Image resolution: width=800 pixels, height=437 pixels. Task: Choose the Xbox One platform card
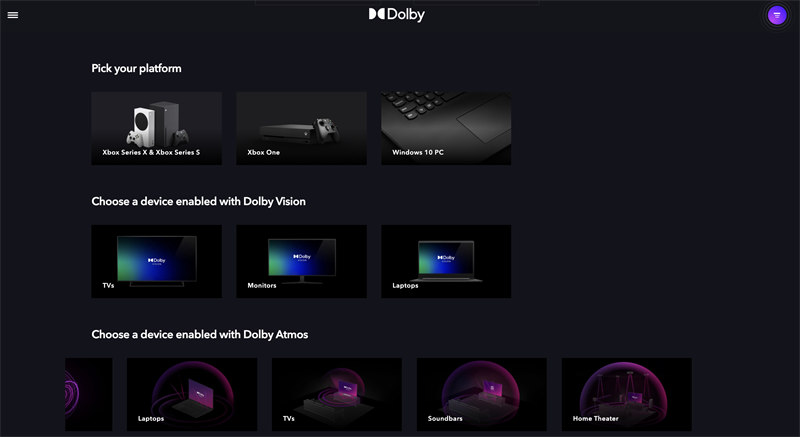301,128
